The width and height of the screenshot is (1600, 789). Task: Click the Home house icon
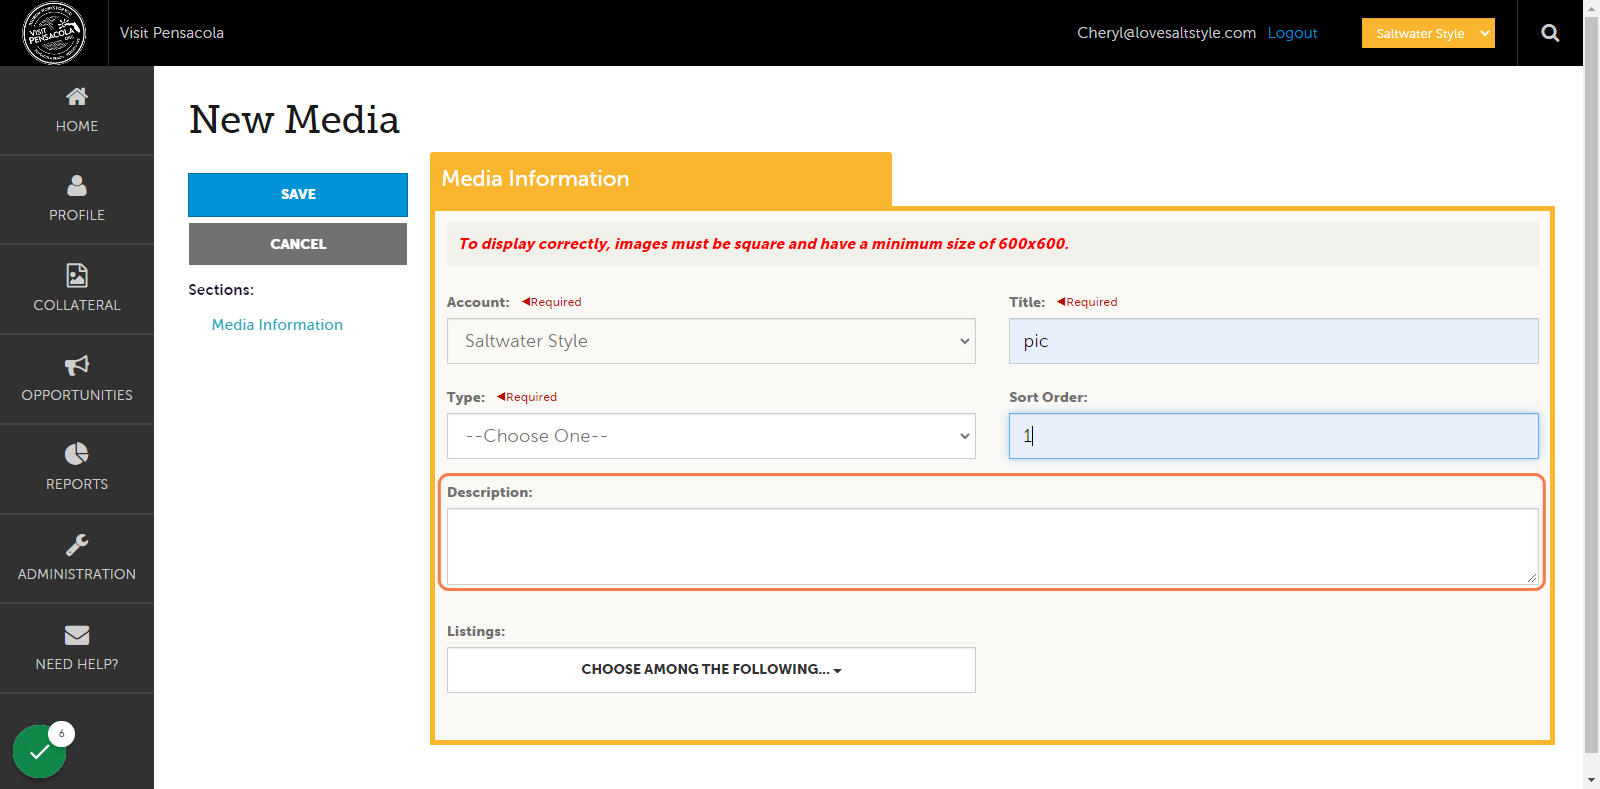(x=77, y=96)
